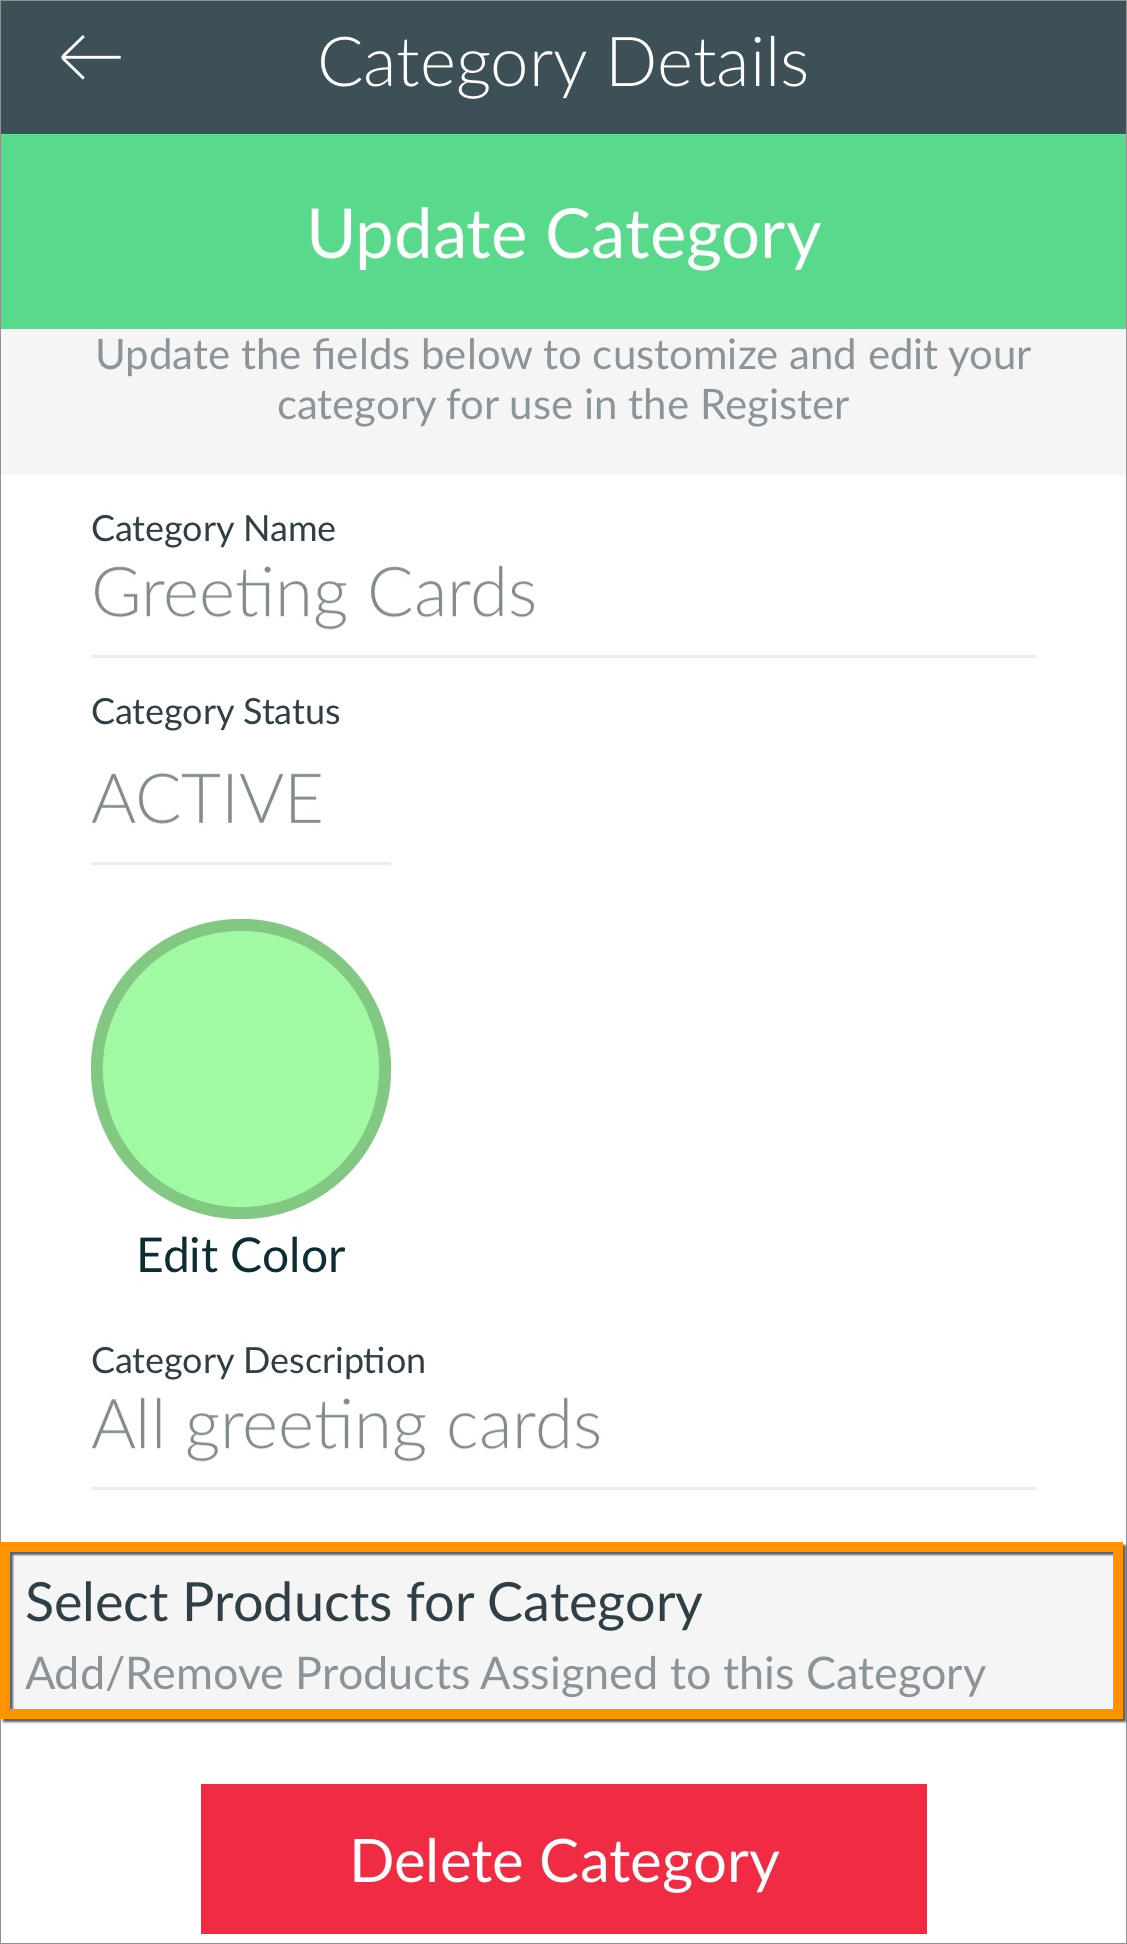The height and width of the screenshot is (1944, 1127).
Task: Edit the Greeting Cards category name field
Action: 563,594
